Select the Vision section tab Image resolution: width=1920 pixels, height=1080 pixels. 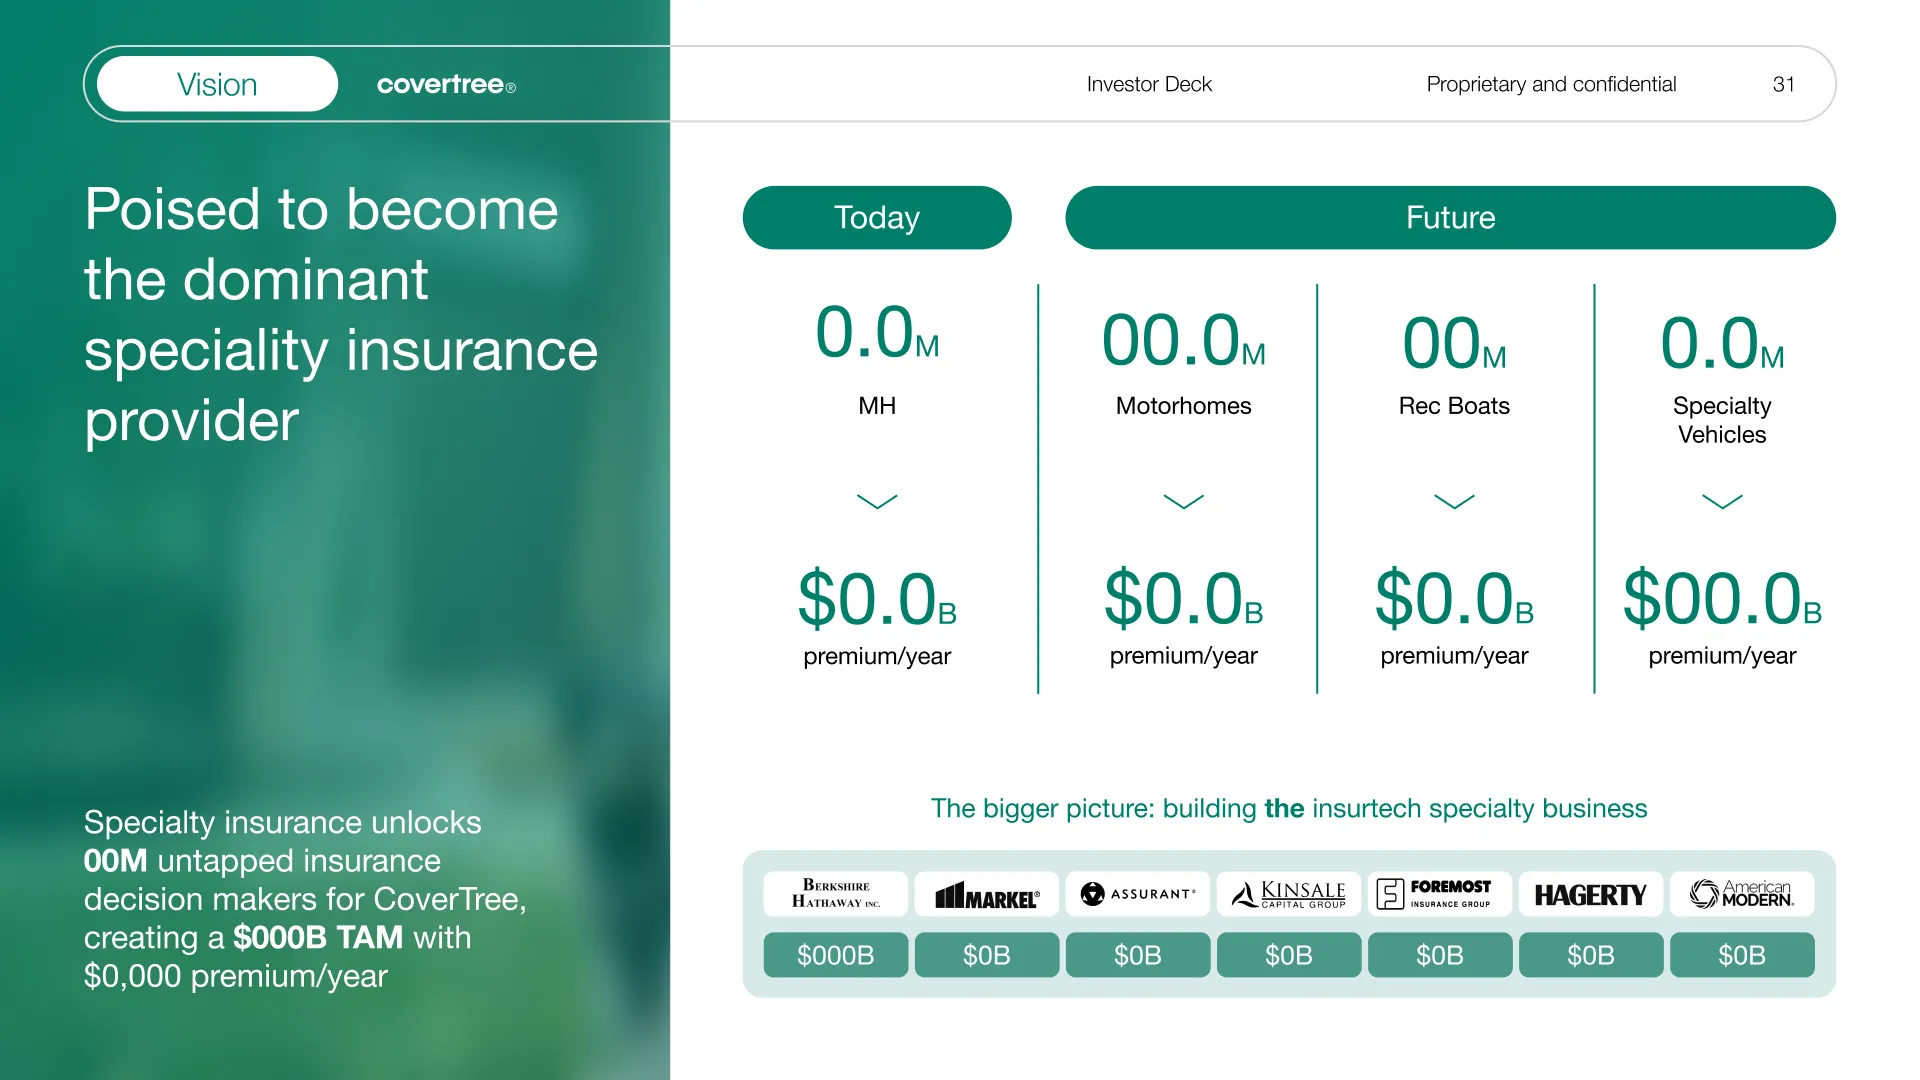[217, 84]
